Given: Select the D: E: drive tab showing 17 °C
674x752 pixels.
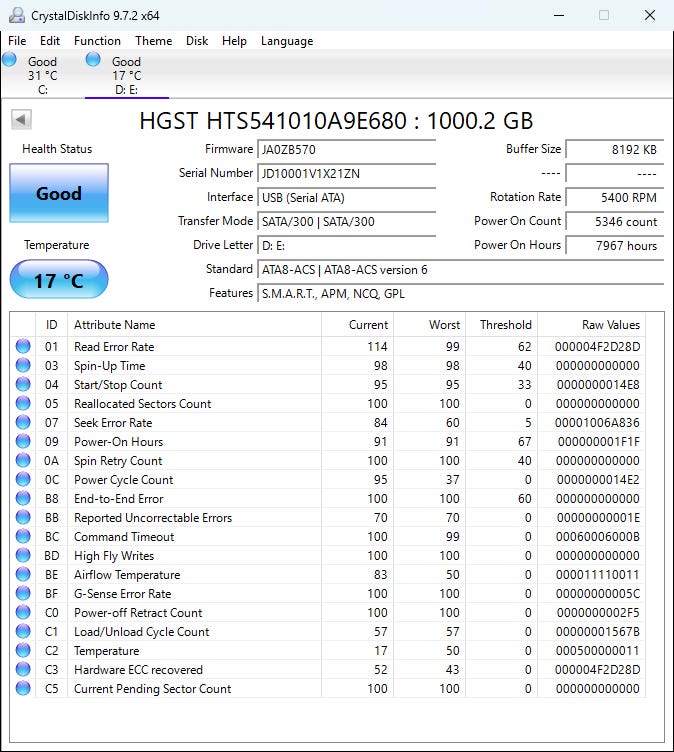Looking at the screenshot, I should (x=126, y=75).
